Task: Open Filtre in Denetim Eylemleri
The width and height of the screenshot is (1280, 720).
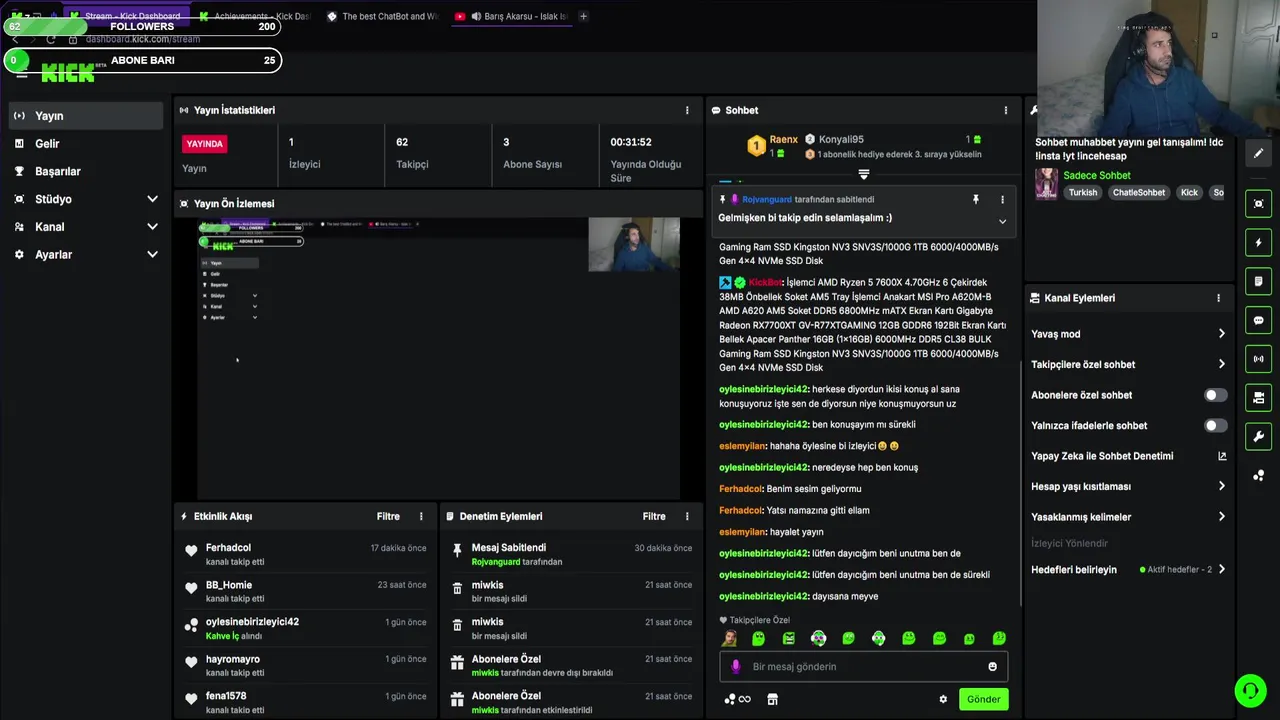Action: click(x=654, y=516)
